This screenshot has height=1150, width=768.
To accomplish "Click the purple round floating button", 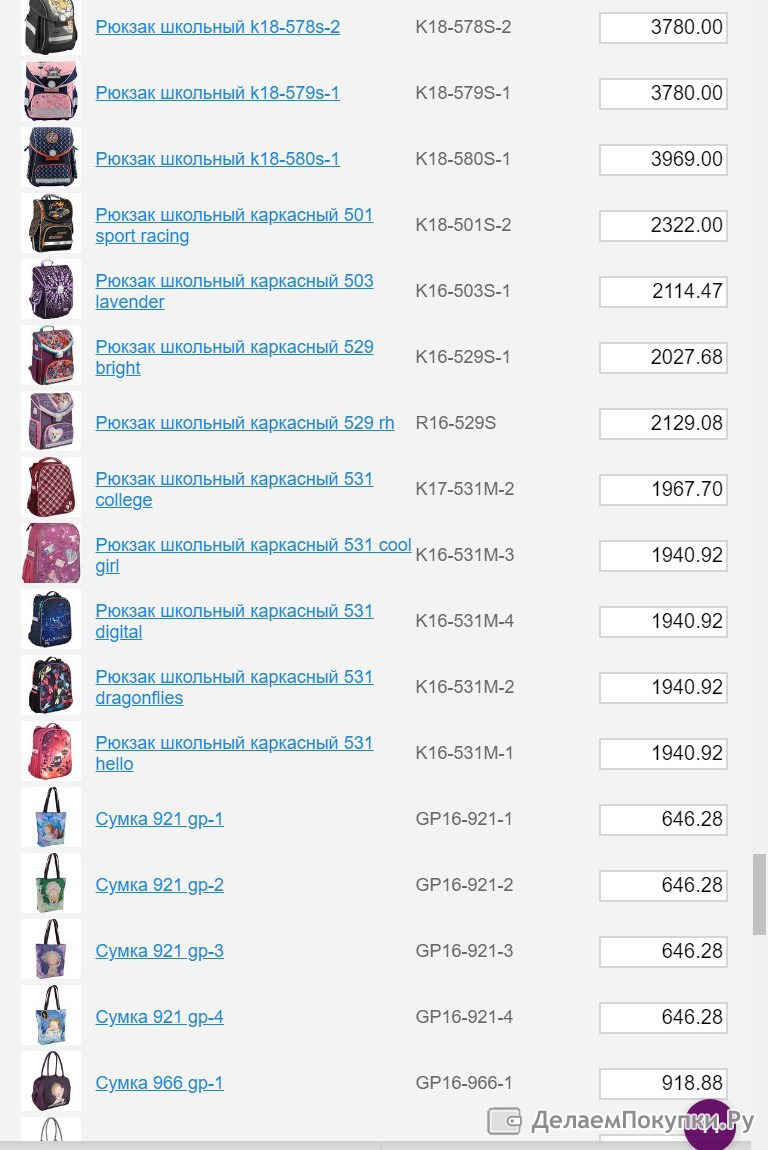I will (x=709, y=1126).
